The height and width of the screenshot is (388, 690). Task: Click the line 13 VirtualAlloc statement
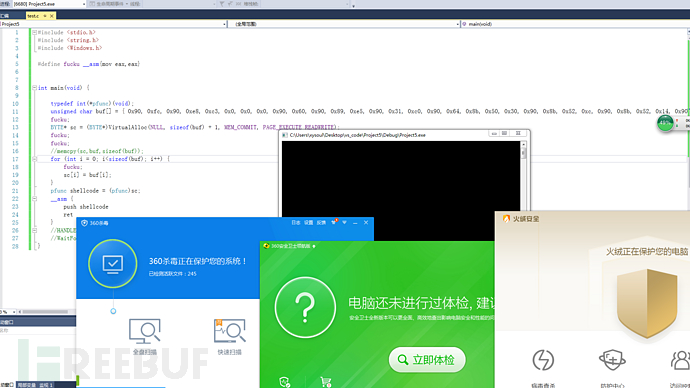point(195,127)
